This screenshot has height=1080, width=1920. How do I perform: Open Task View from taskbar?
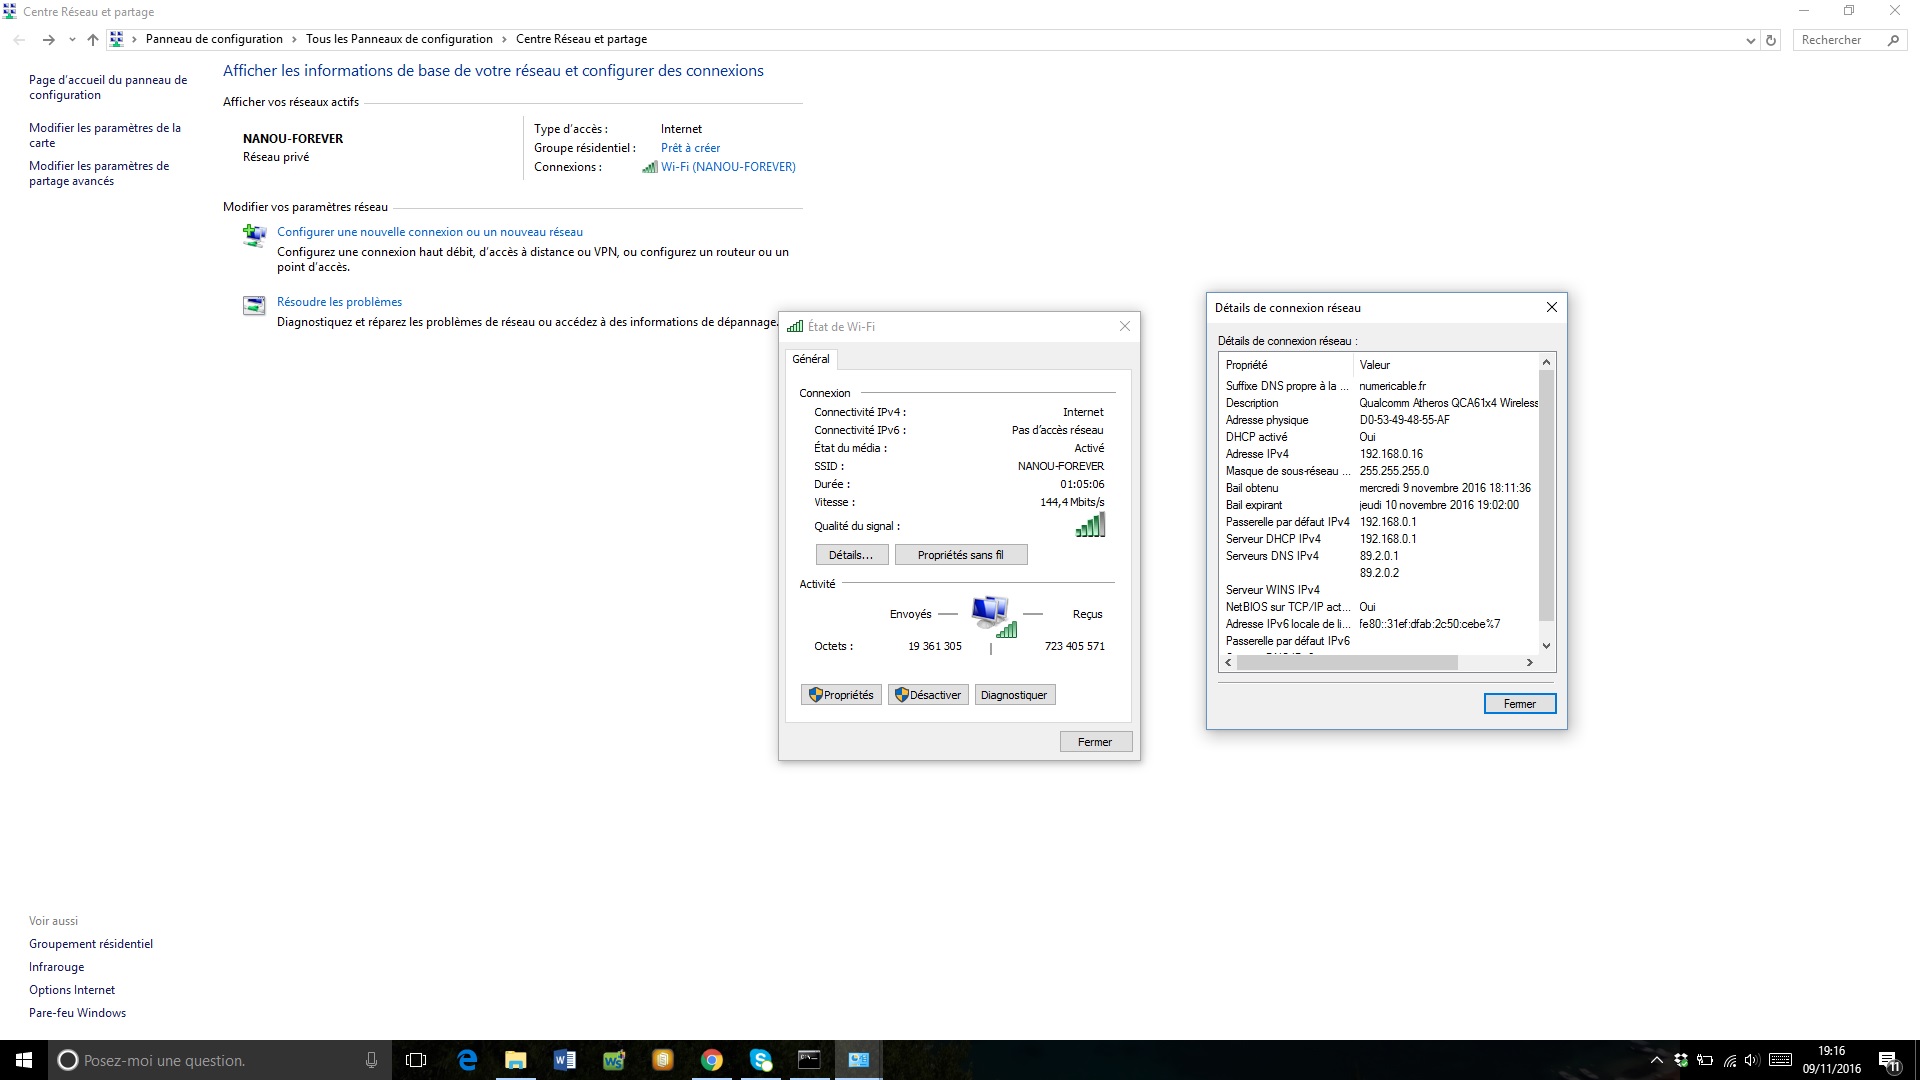pyautogui.click(x=416, y=1060)
